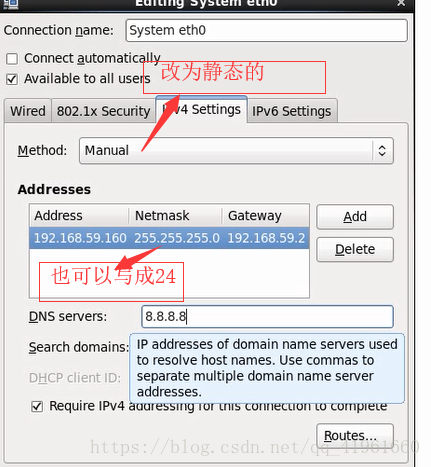Switch to the Wired tab

click(28, 111)
